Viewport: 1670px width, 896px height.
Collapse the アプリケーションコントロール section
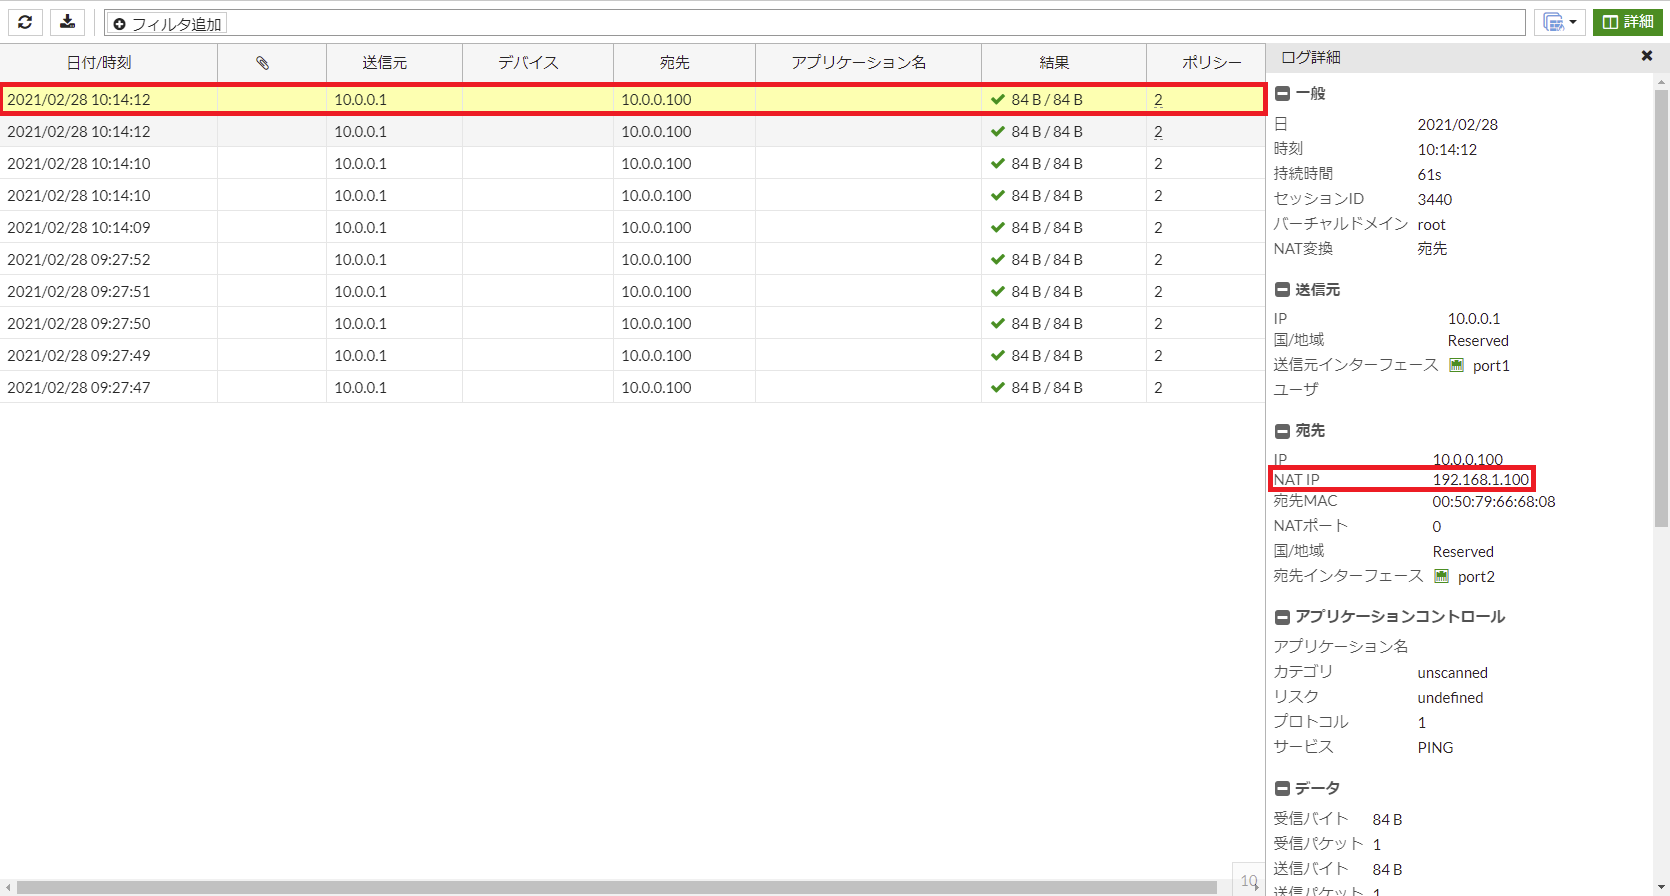(1282, 617)
